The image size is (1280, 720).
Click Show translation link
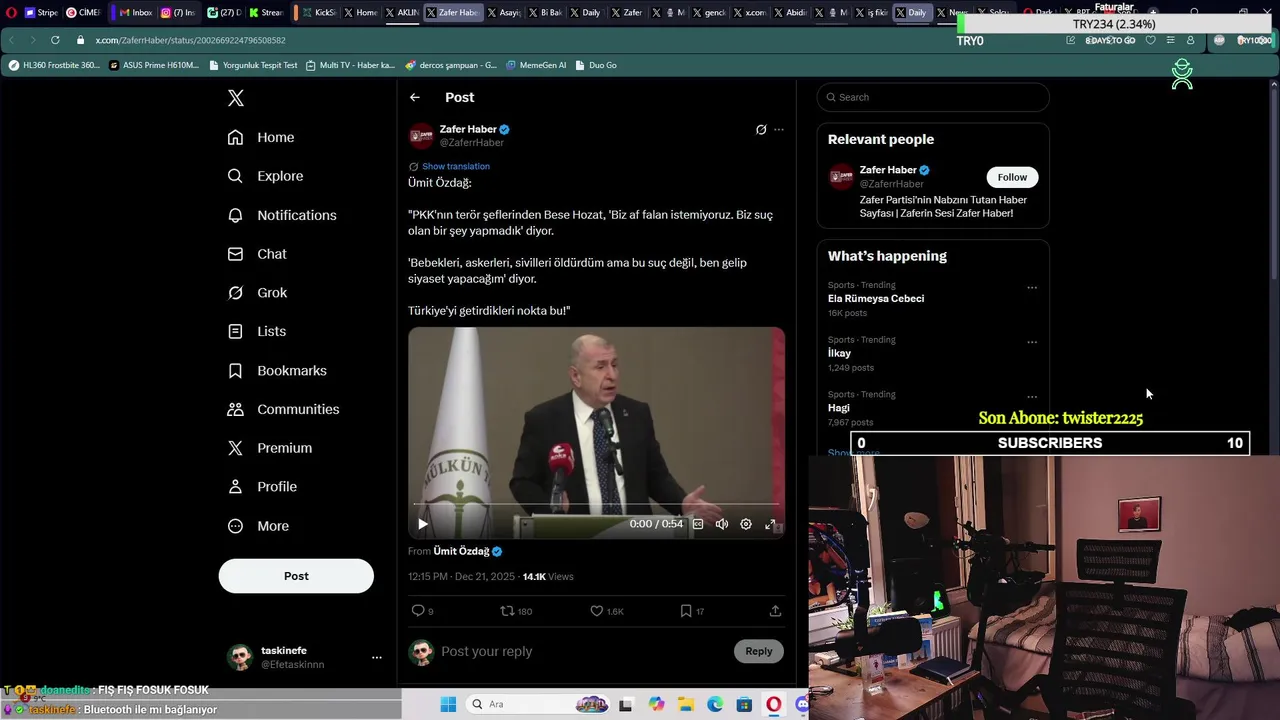tap(456, 166)
